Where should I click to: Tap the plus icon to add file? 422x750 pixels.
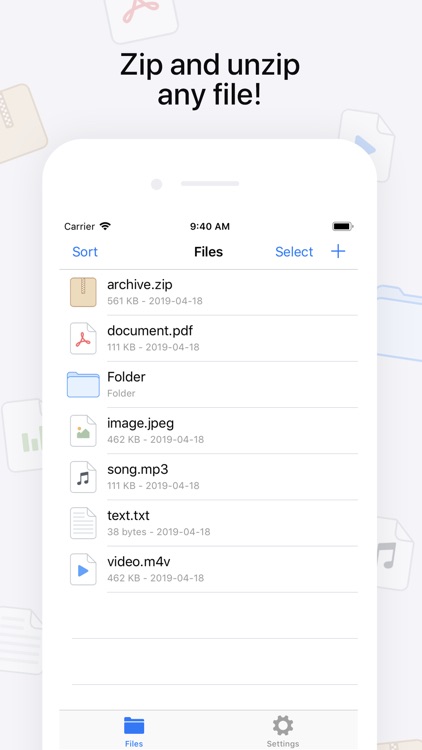tap(338, 251)
